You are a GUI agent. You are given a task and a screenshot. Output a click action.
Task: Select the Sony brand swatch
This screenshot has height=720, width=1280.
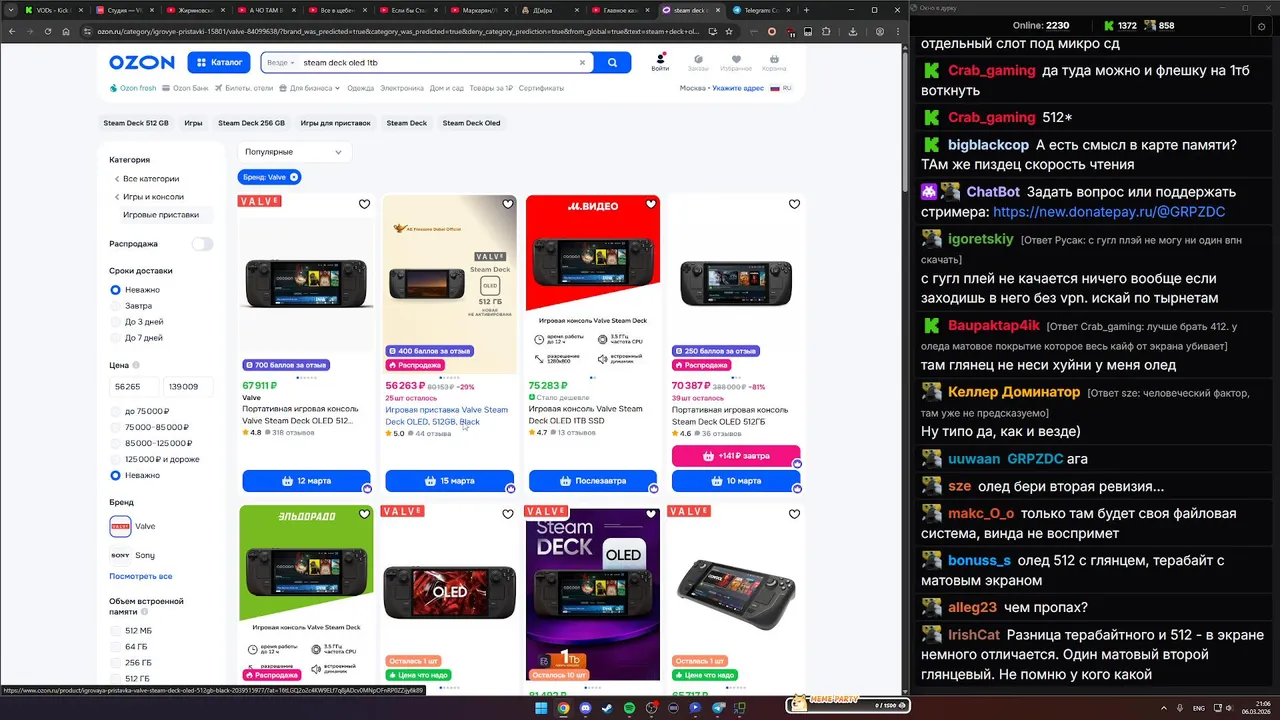click(120, 555)
